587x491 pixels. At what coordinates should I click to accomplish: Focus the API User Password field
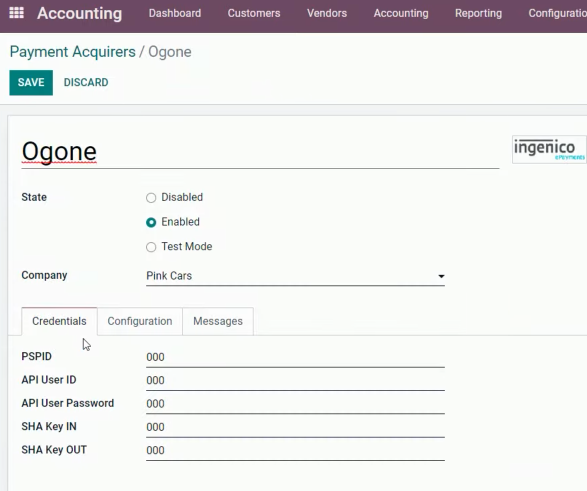(295, 403)
